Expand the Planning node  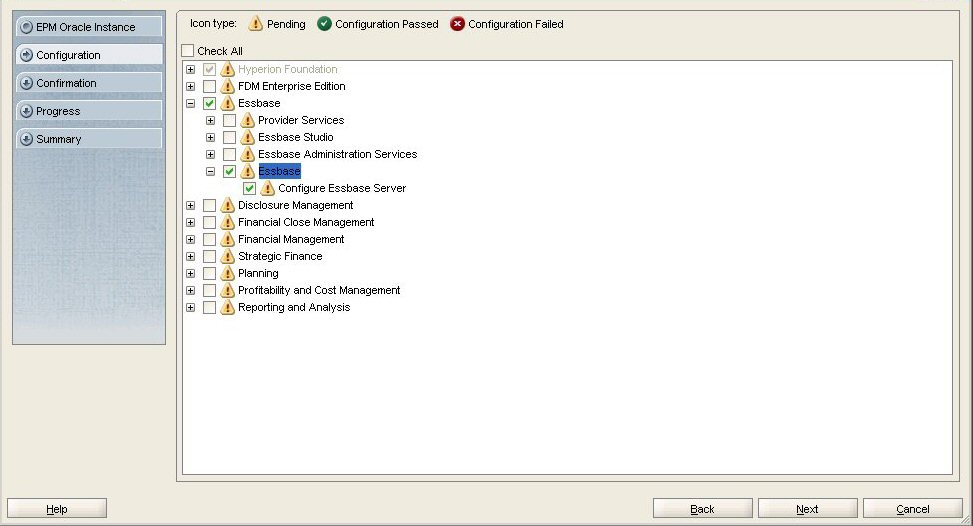191,274
